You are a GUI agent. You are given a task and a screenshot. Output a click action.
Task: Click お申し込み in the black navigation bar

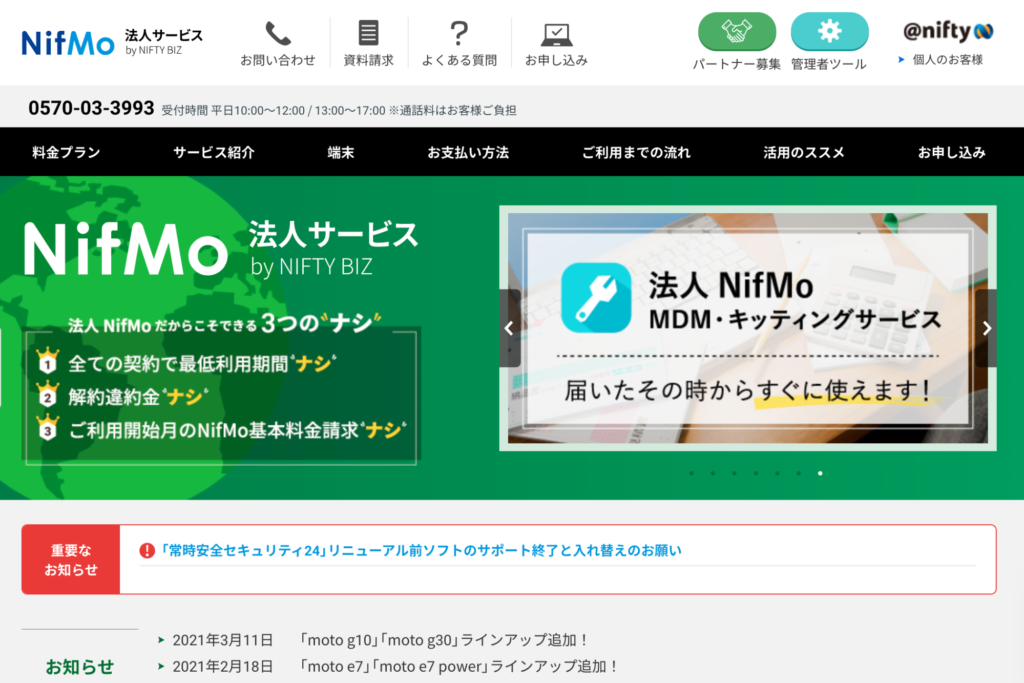952,152
